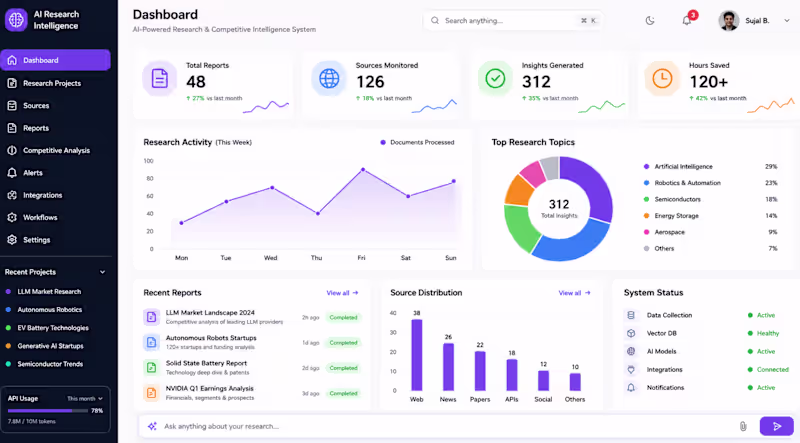
Task: Click the NVIDIA Q1 Earnings Analysis icon
Action: pyautogui.click(x=151, y=393)
